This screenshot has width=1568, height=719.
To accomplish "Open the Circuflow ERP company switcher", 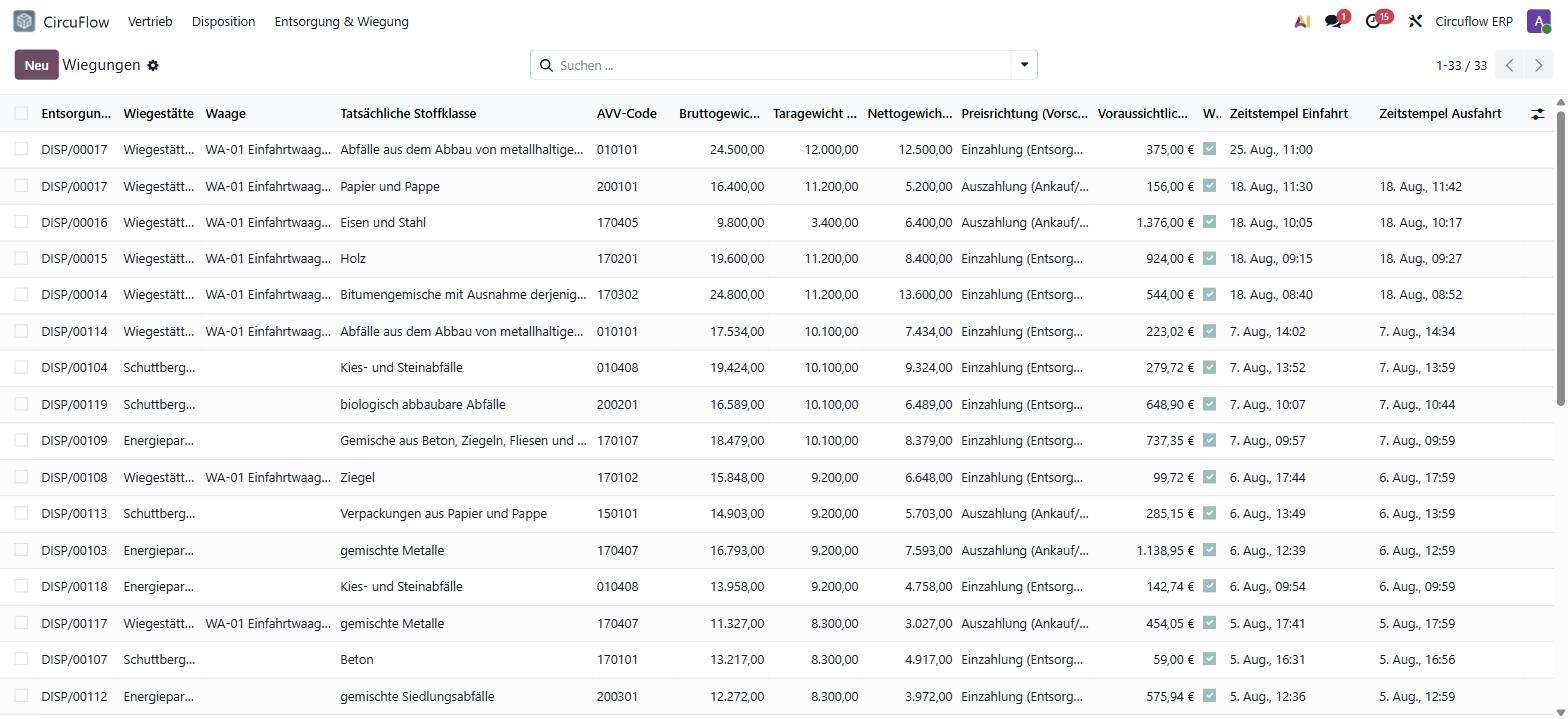I will (x=1473, y=21).
